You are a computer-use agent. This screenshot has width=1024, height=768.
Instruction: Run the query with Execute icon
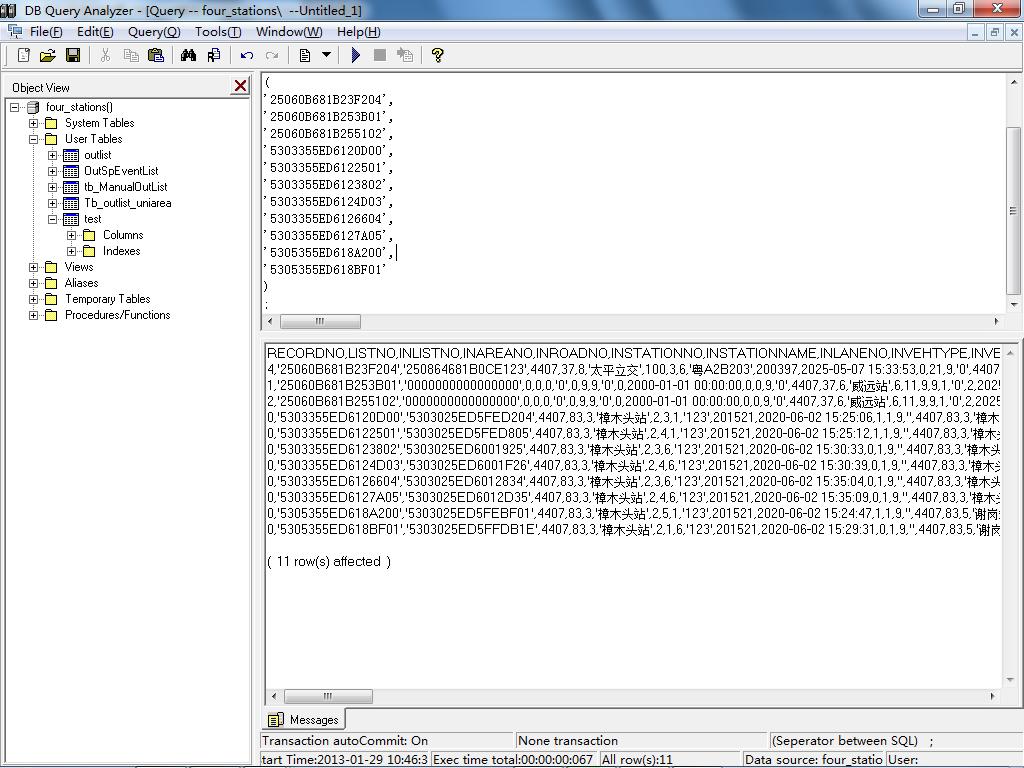355,56
